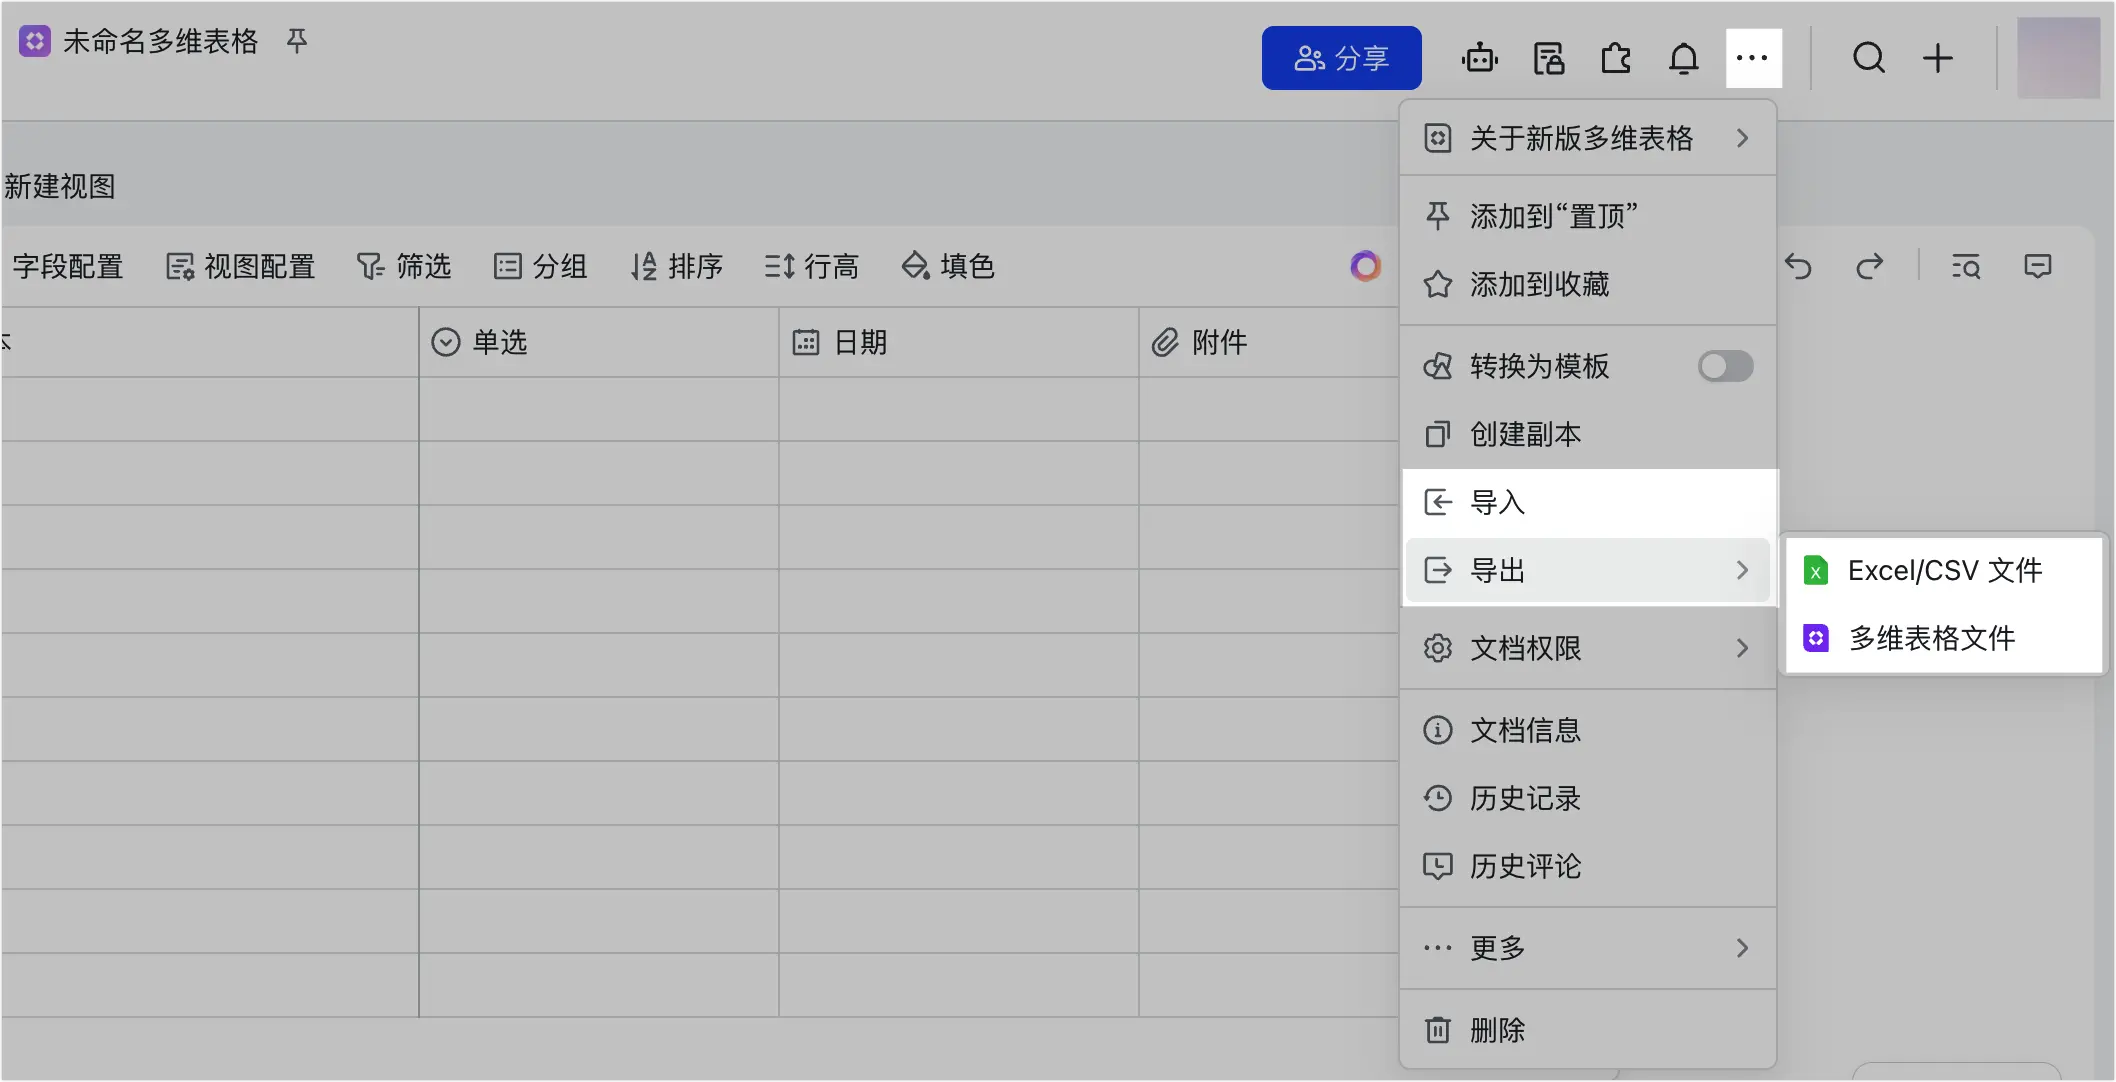Expand 关于新版多维表格 submenu
The width and height of the screenshot is (2116, 1082).
(x=1588, y=138)
